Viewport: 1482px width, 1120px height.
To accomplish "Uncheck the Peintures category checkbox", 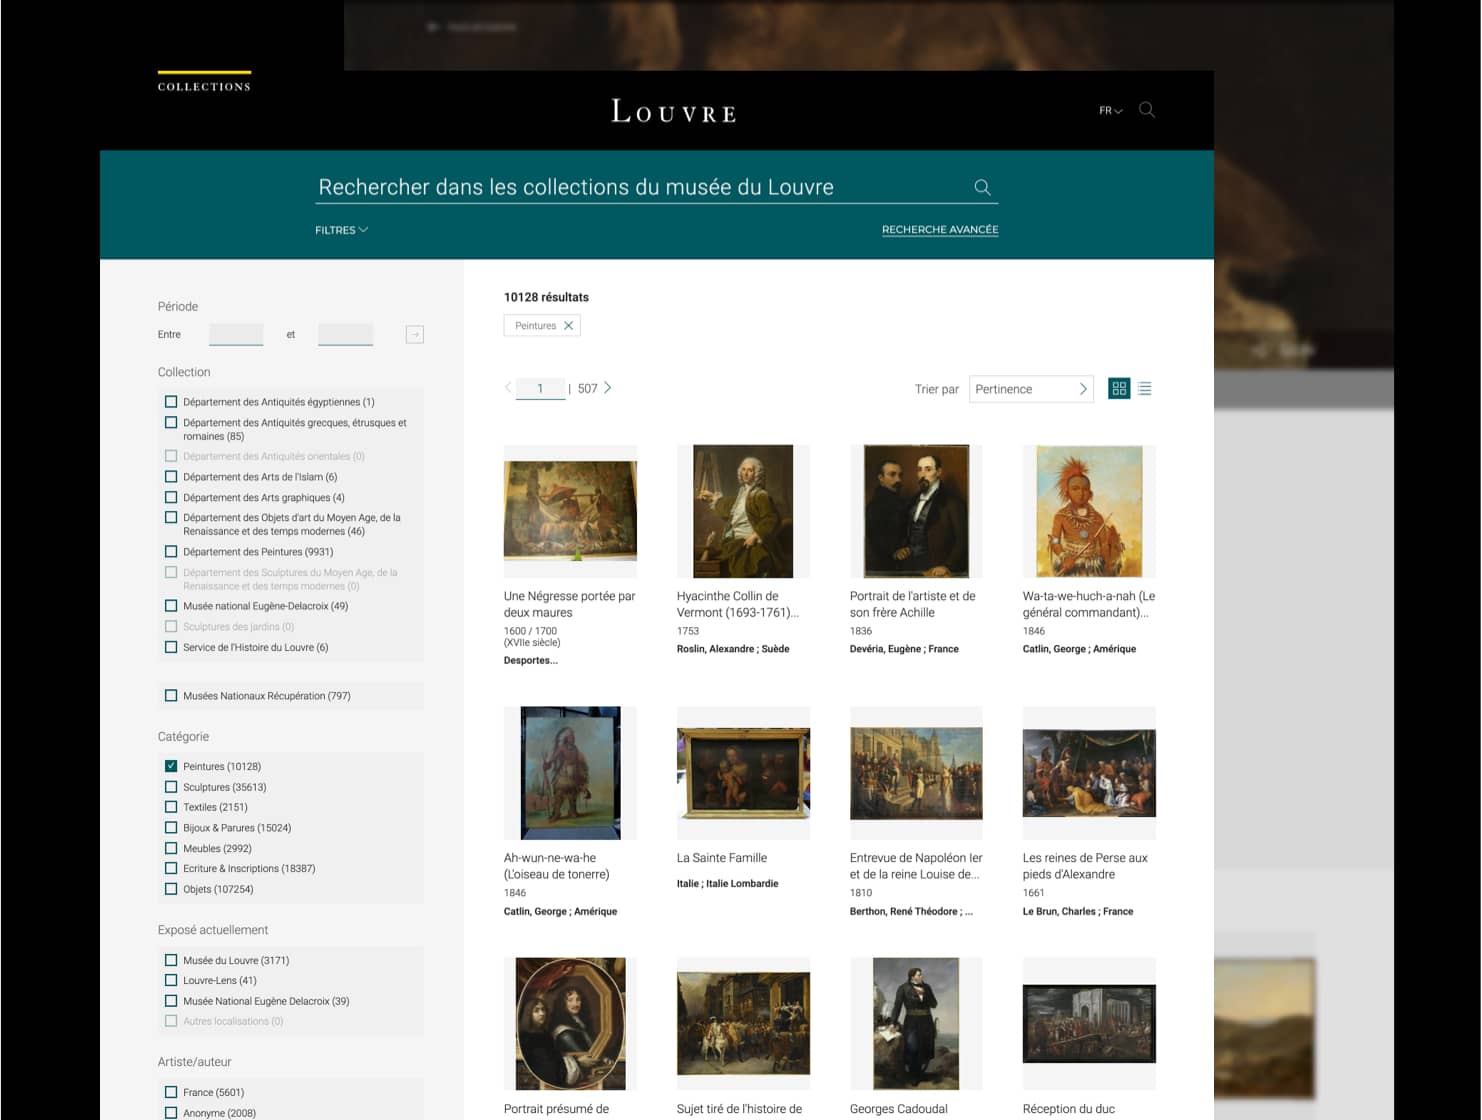I will coord(171,766).
